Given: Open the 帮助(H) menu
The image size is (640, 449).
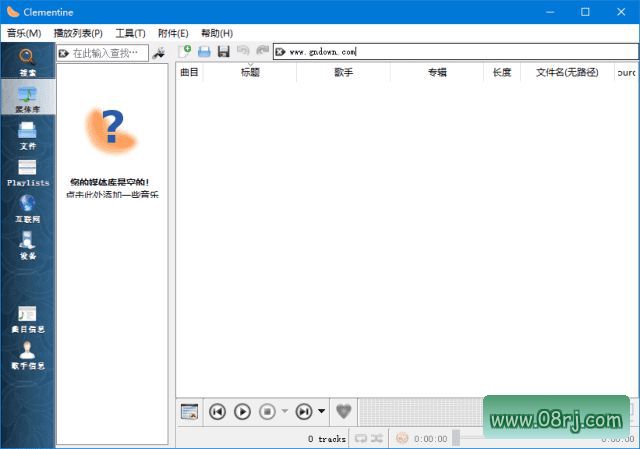Looking at the screenshot, I should 217,33.
